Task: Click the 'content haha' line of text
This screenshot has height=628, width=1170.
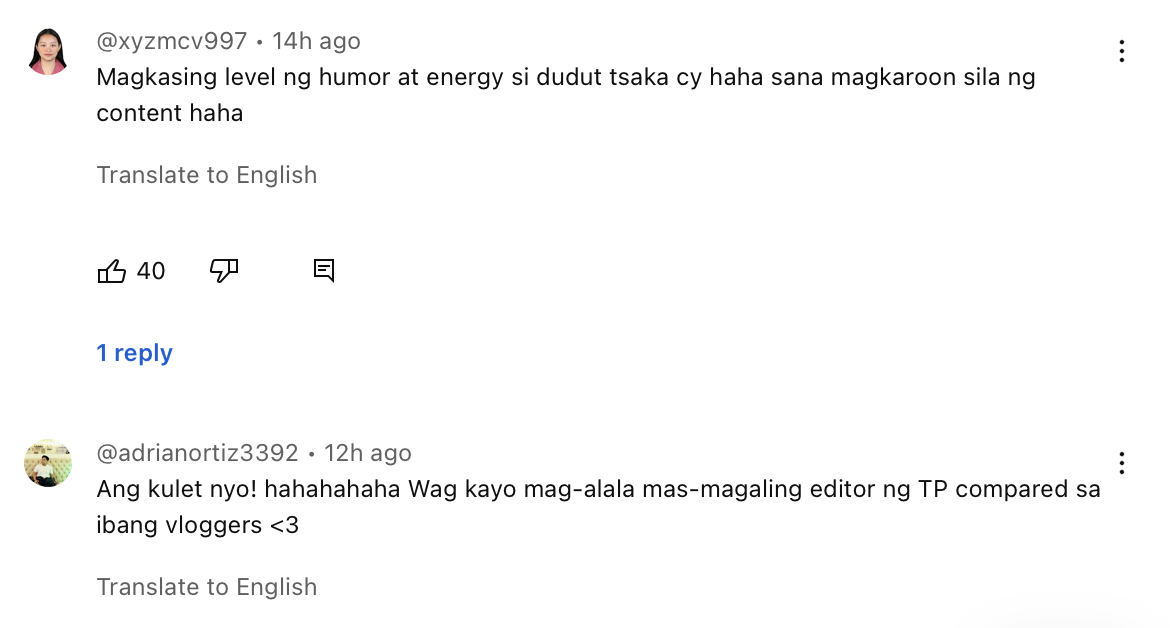Action: pos(169,113)
